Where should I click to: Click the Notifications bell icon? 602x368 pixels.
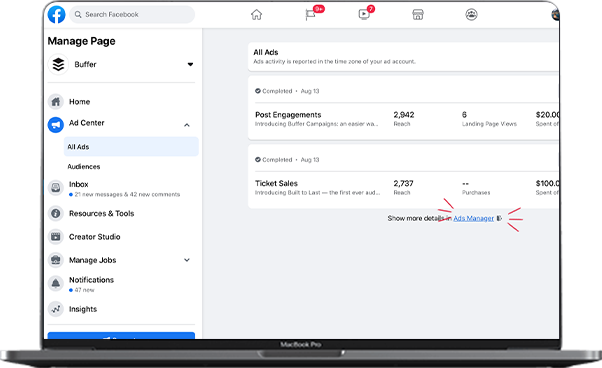click(56, 284)
